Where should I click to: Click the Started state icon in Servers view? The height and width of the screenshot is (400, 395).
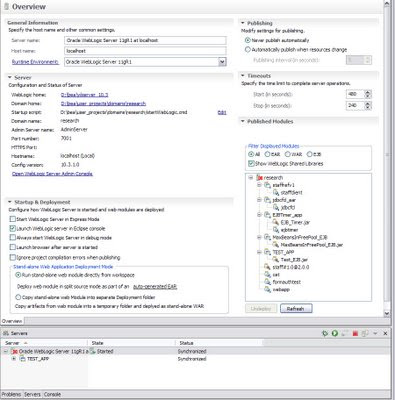(x=93, y=351)
